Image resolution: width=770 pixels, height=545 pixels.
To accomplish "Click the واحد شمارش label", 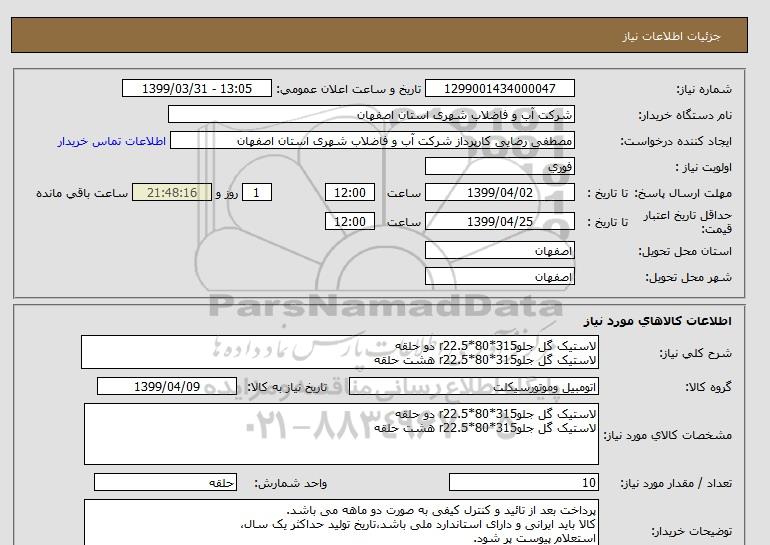I will 291,484.
